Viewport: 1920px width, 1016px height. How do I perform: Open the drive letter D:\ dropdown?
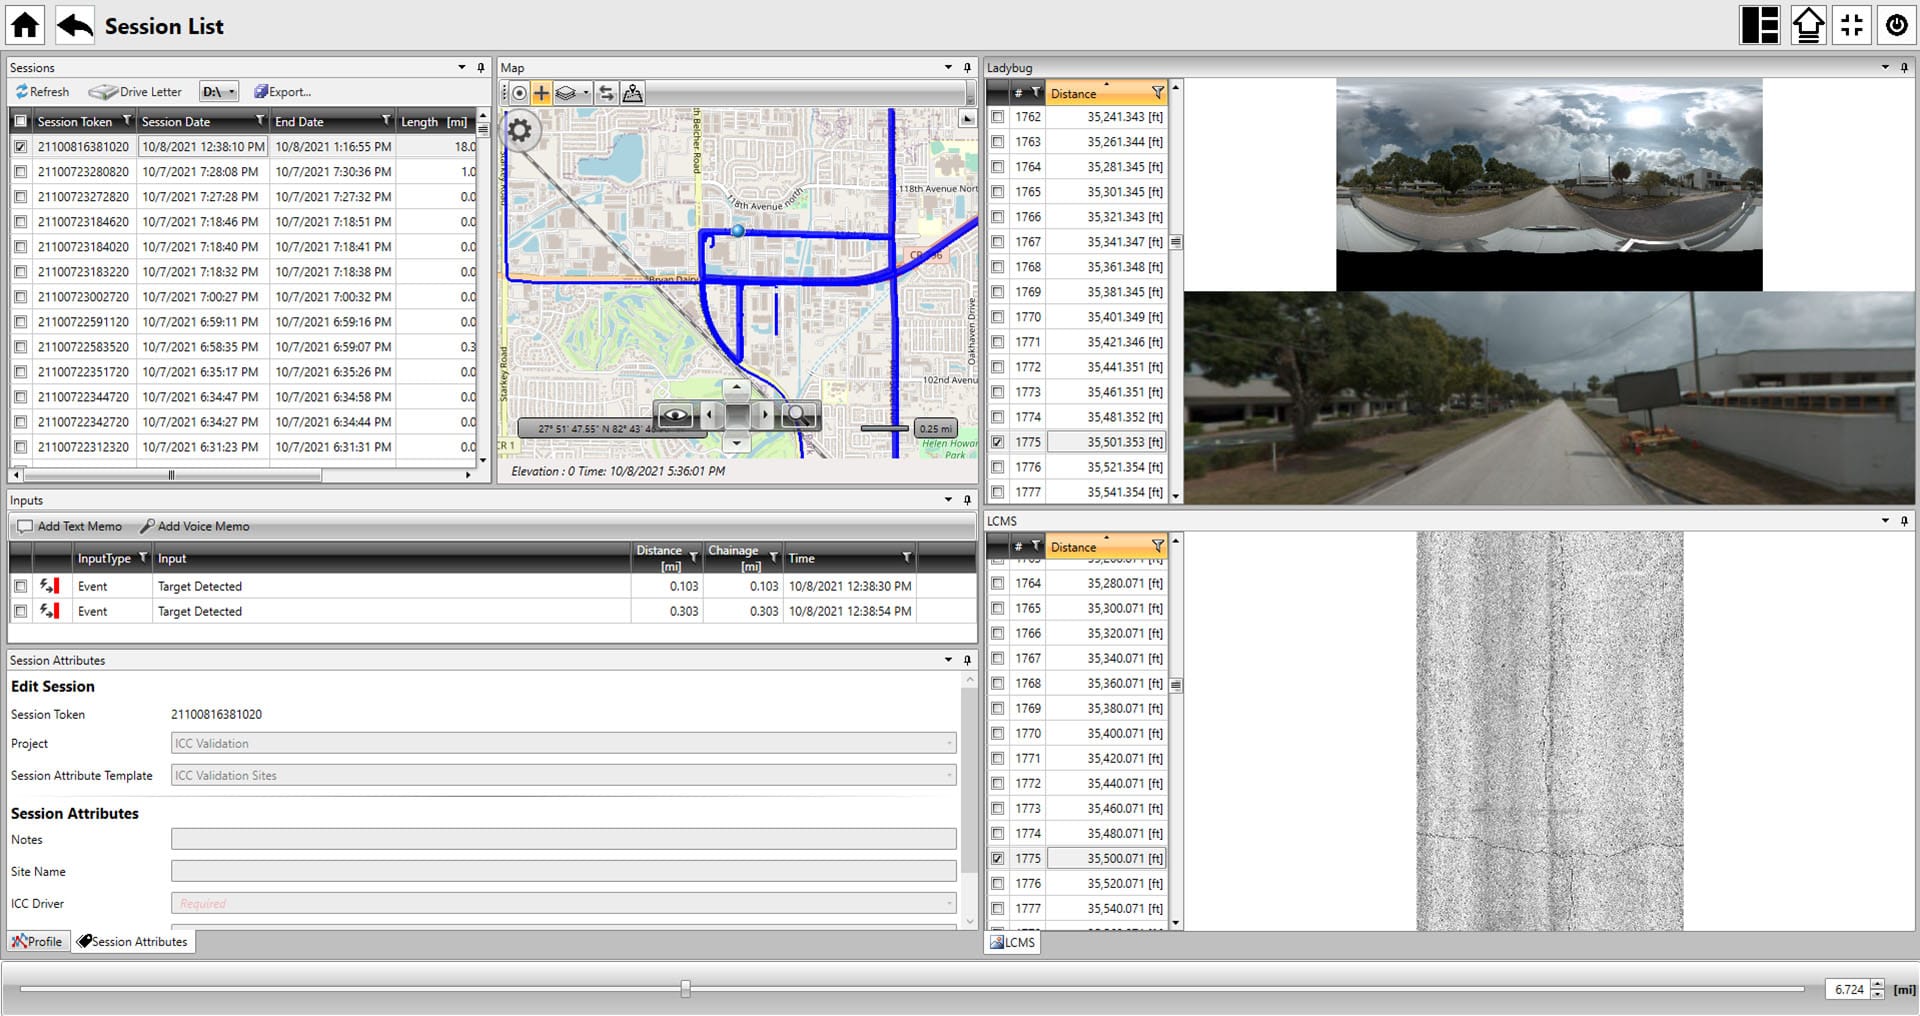pyautogui.click(x=219, y=92)
